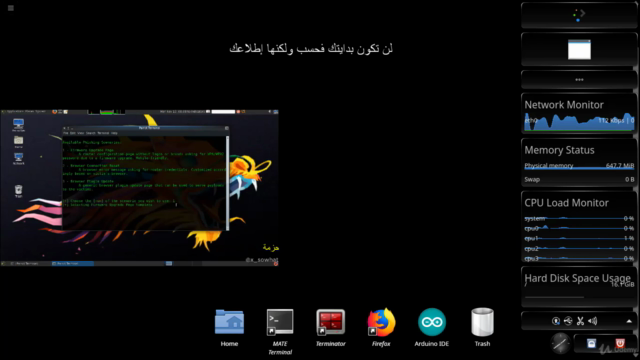Open the network connection tray icon
Viewport: 640px width, 360px height.
(556, 321)
